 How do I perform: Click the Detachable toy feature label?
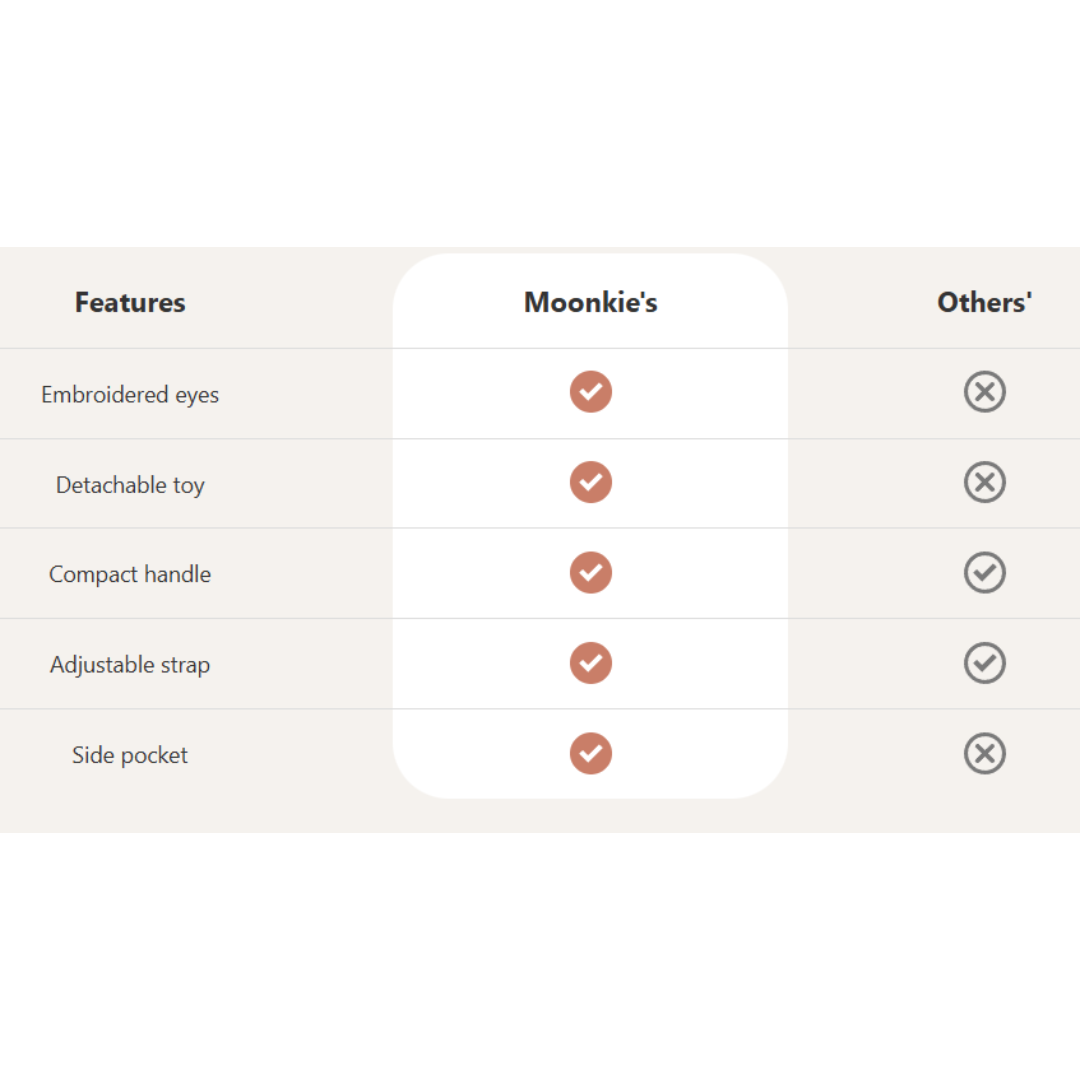(x=130, y=485)
